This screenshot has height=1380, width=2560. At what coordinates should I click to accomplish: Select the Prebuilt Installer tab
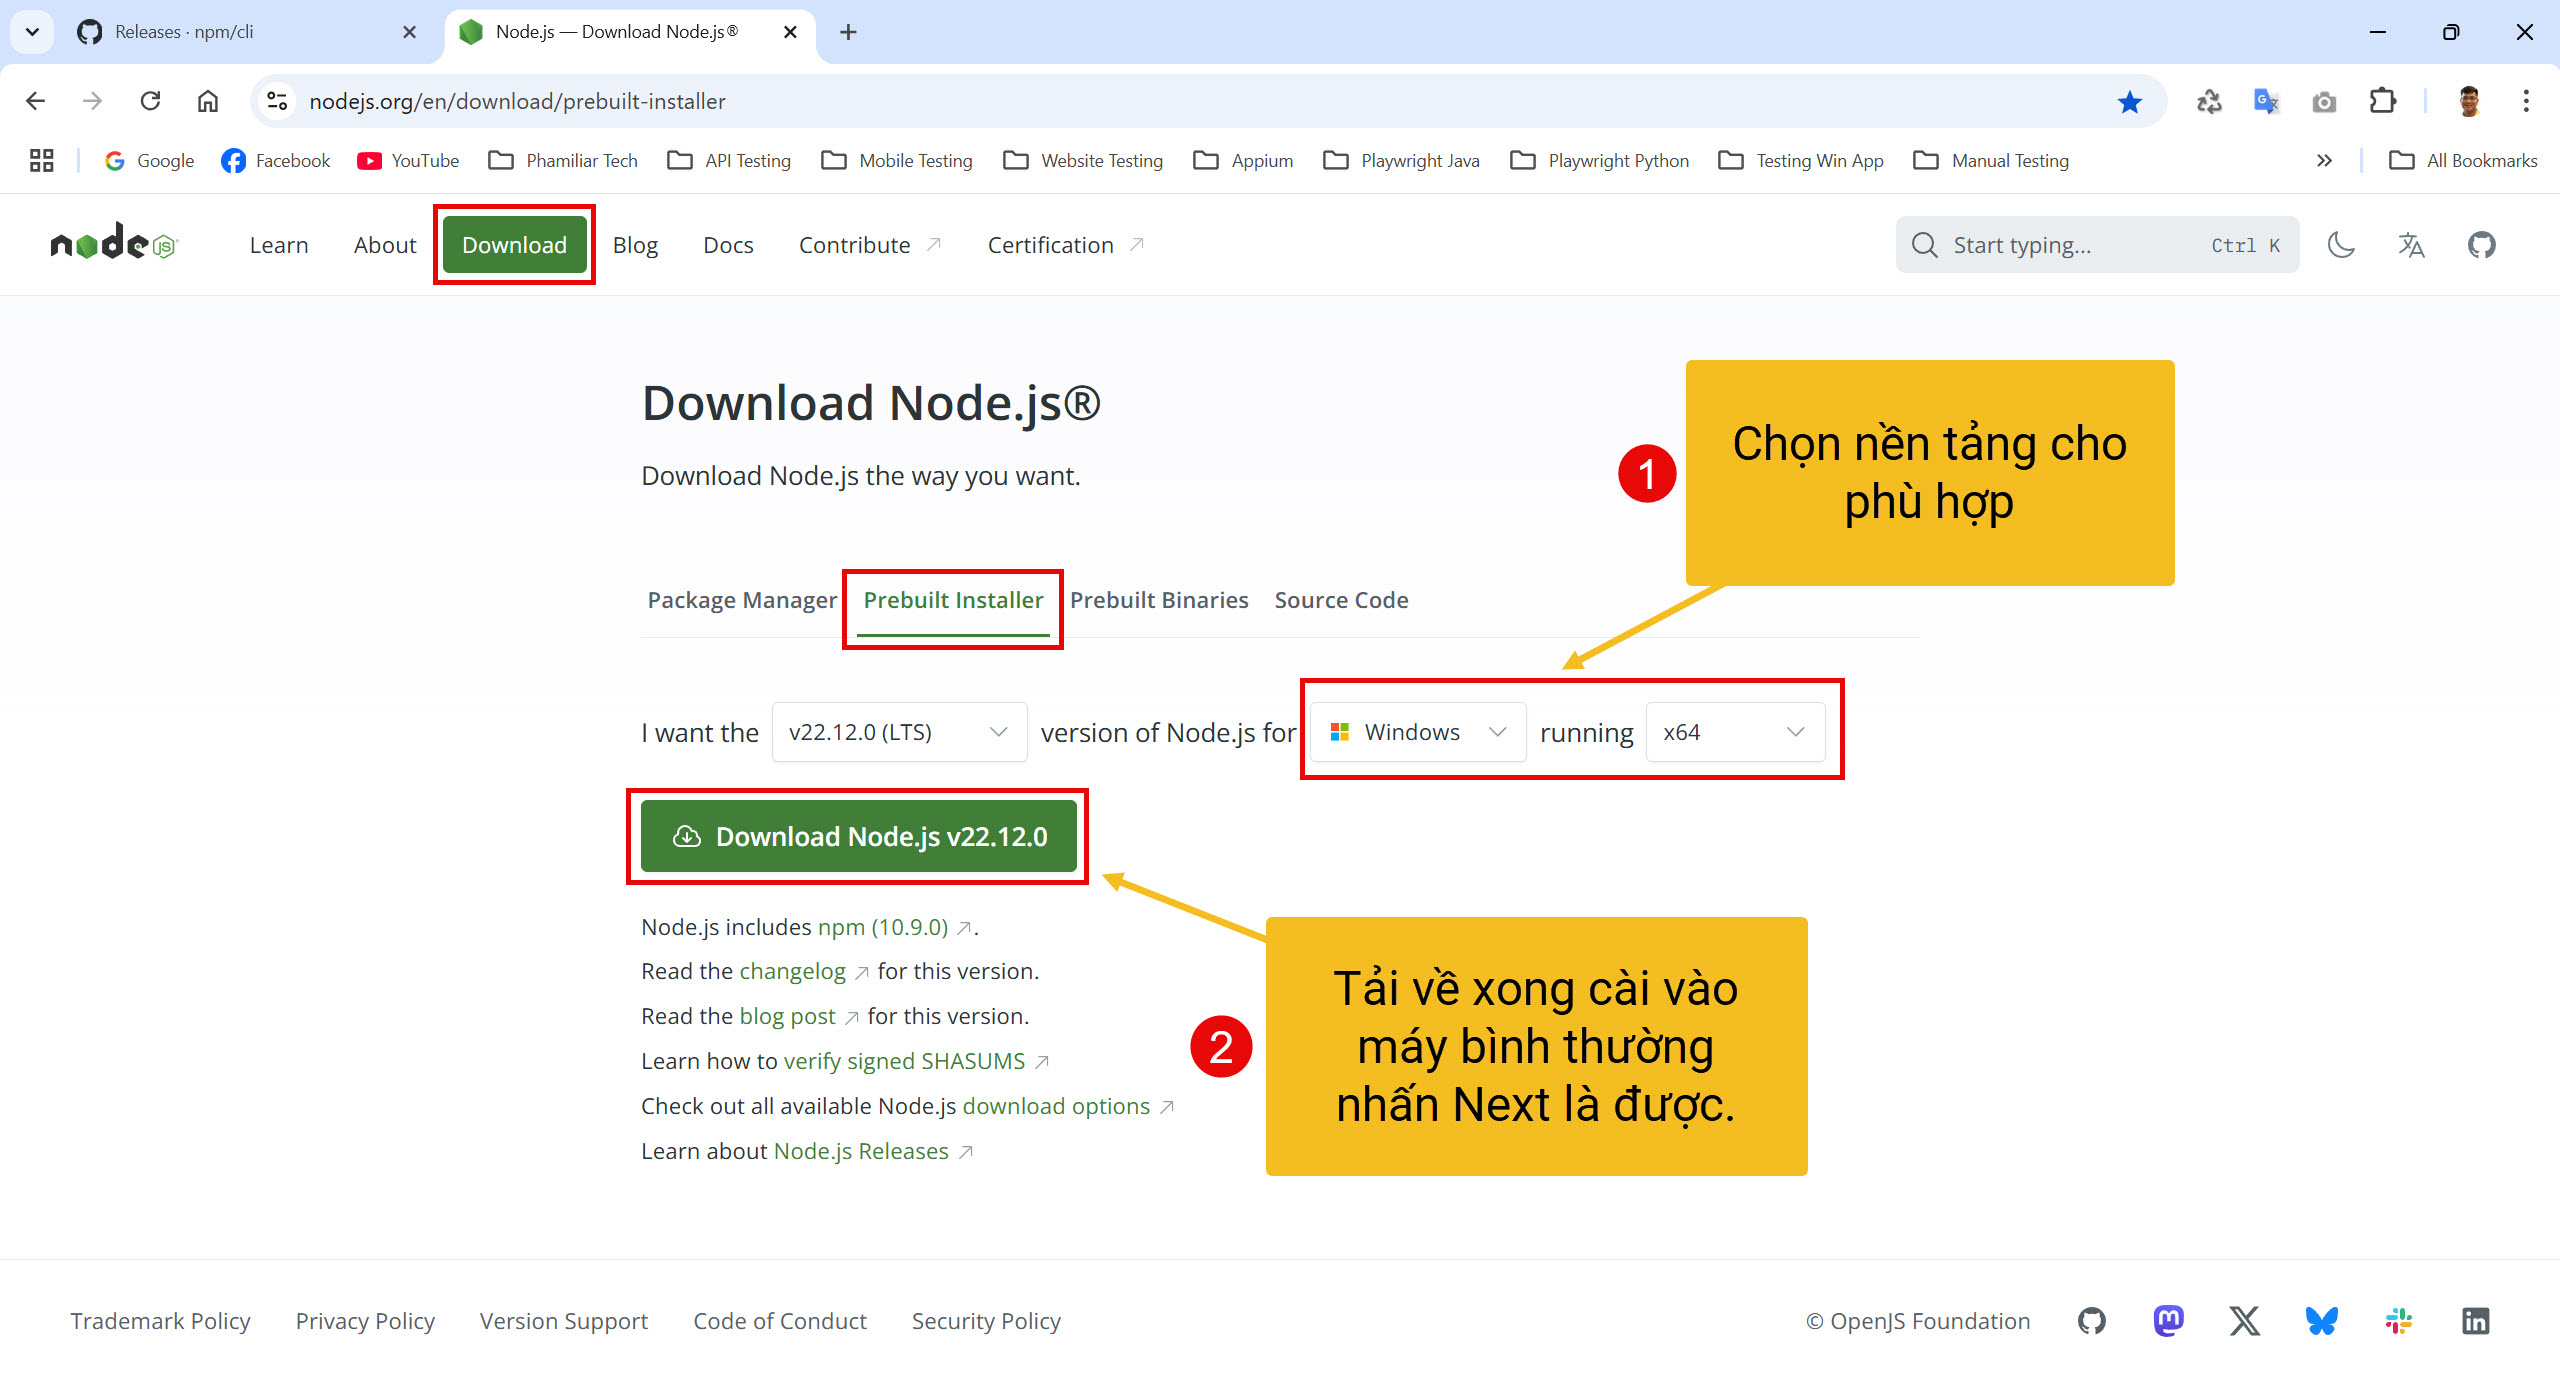pyautogui.click(x=953, y=600)
